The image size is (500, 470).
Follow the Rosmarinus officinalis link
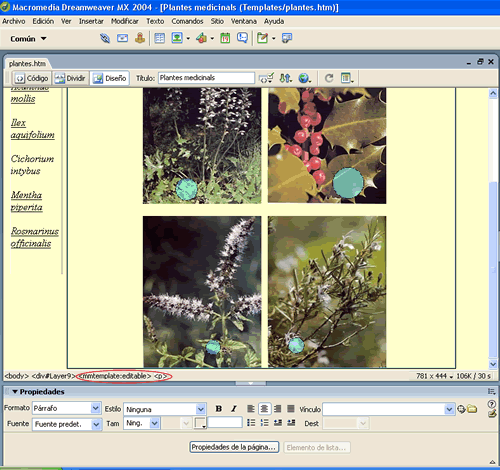(x=34, y=237)
